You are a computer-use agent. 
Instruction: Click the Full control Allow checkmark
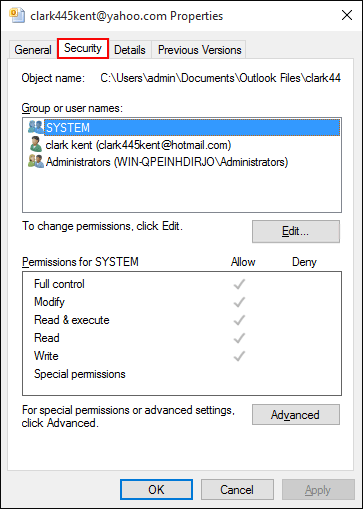(x=239, y=284)
